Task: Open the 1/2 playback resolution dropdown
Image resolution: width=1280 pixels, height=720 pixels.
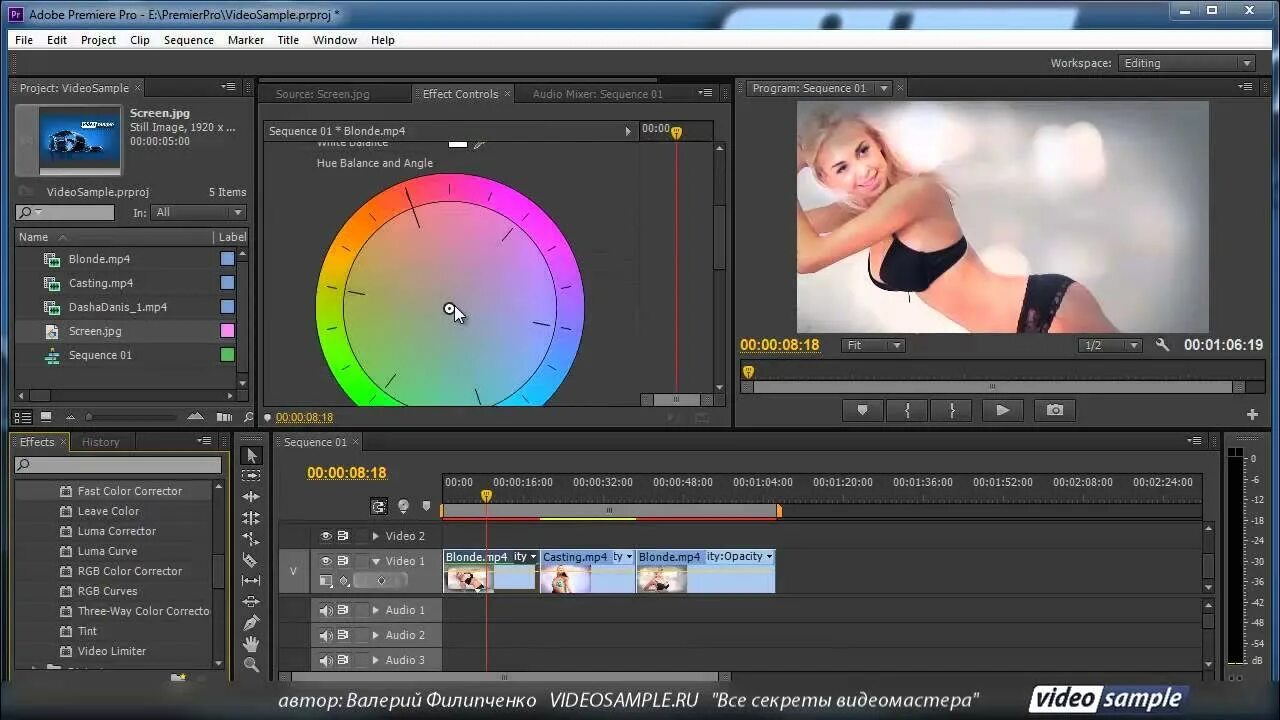Action: (x=1110, y=345)
